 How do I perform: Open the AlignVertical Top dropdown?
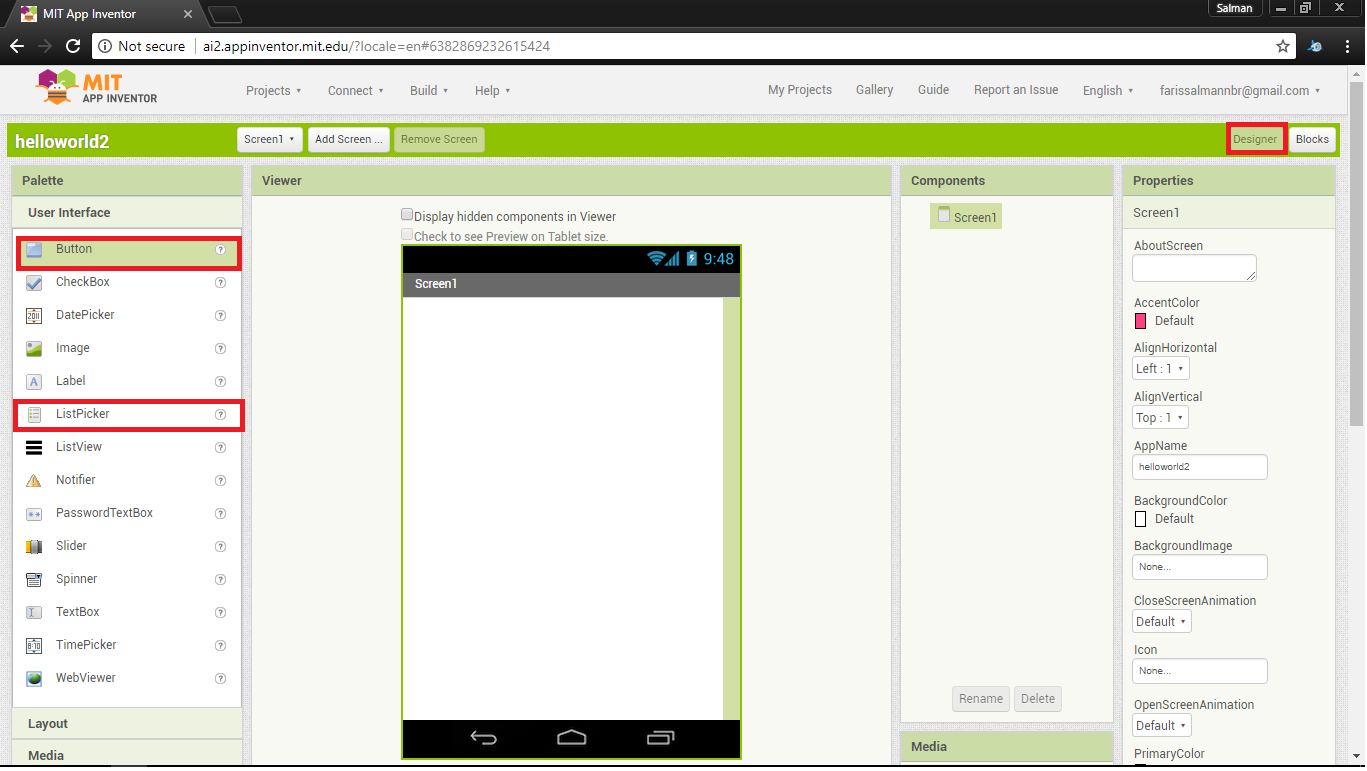(x=1160, y=418)
